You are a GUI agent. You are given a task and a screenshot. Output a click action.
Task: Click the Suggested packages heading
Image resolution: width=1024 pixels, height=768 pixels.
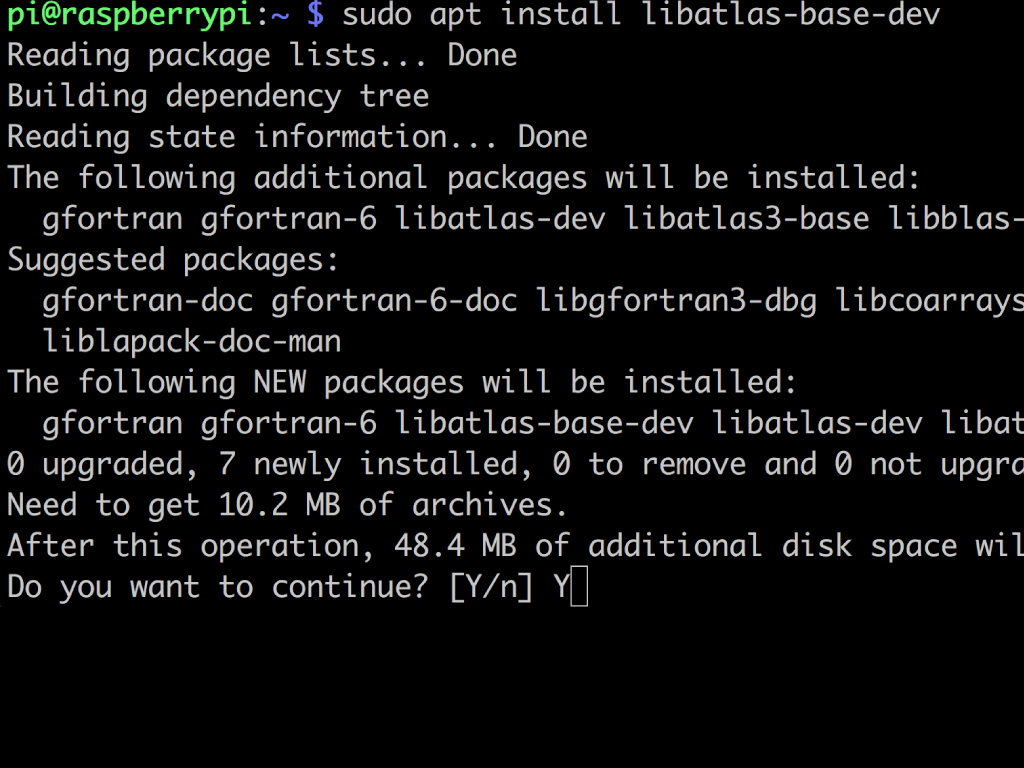tap(173, 260)
